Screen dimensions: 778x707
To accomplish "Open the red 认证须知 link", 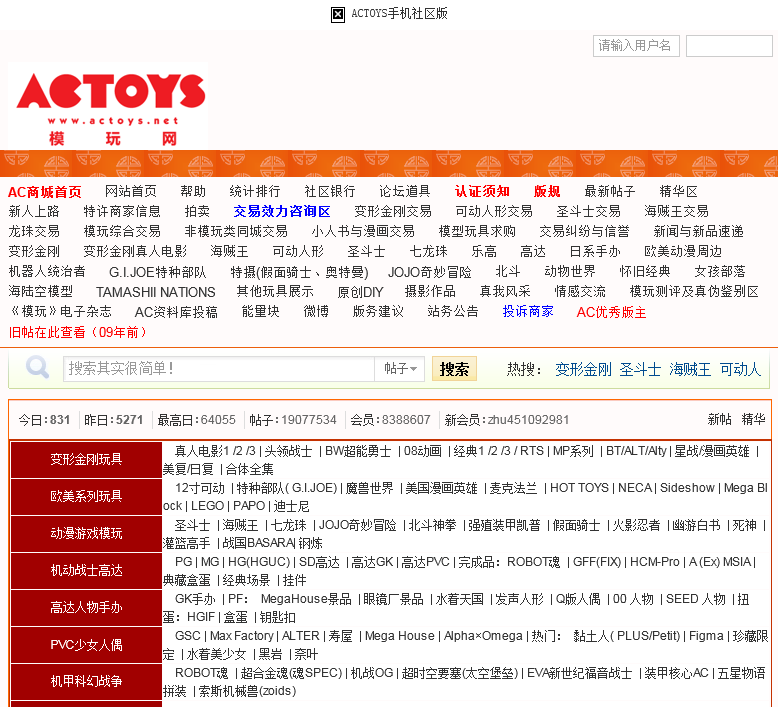I will point(482,192).
